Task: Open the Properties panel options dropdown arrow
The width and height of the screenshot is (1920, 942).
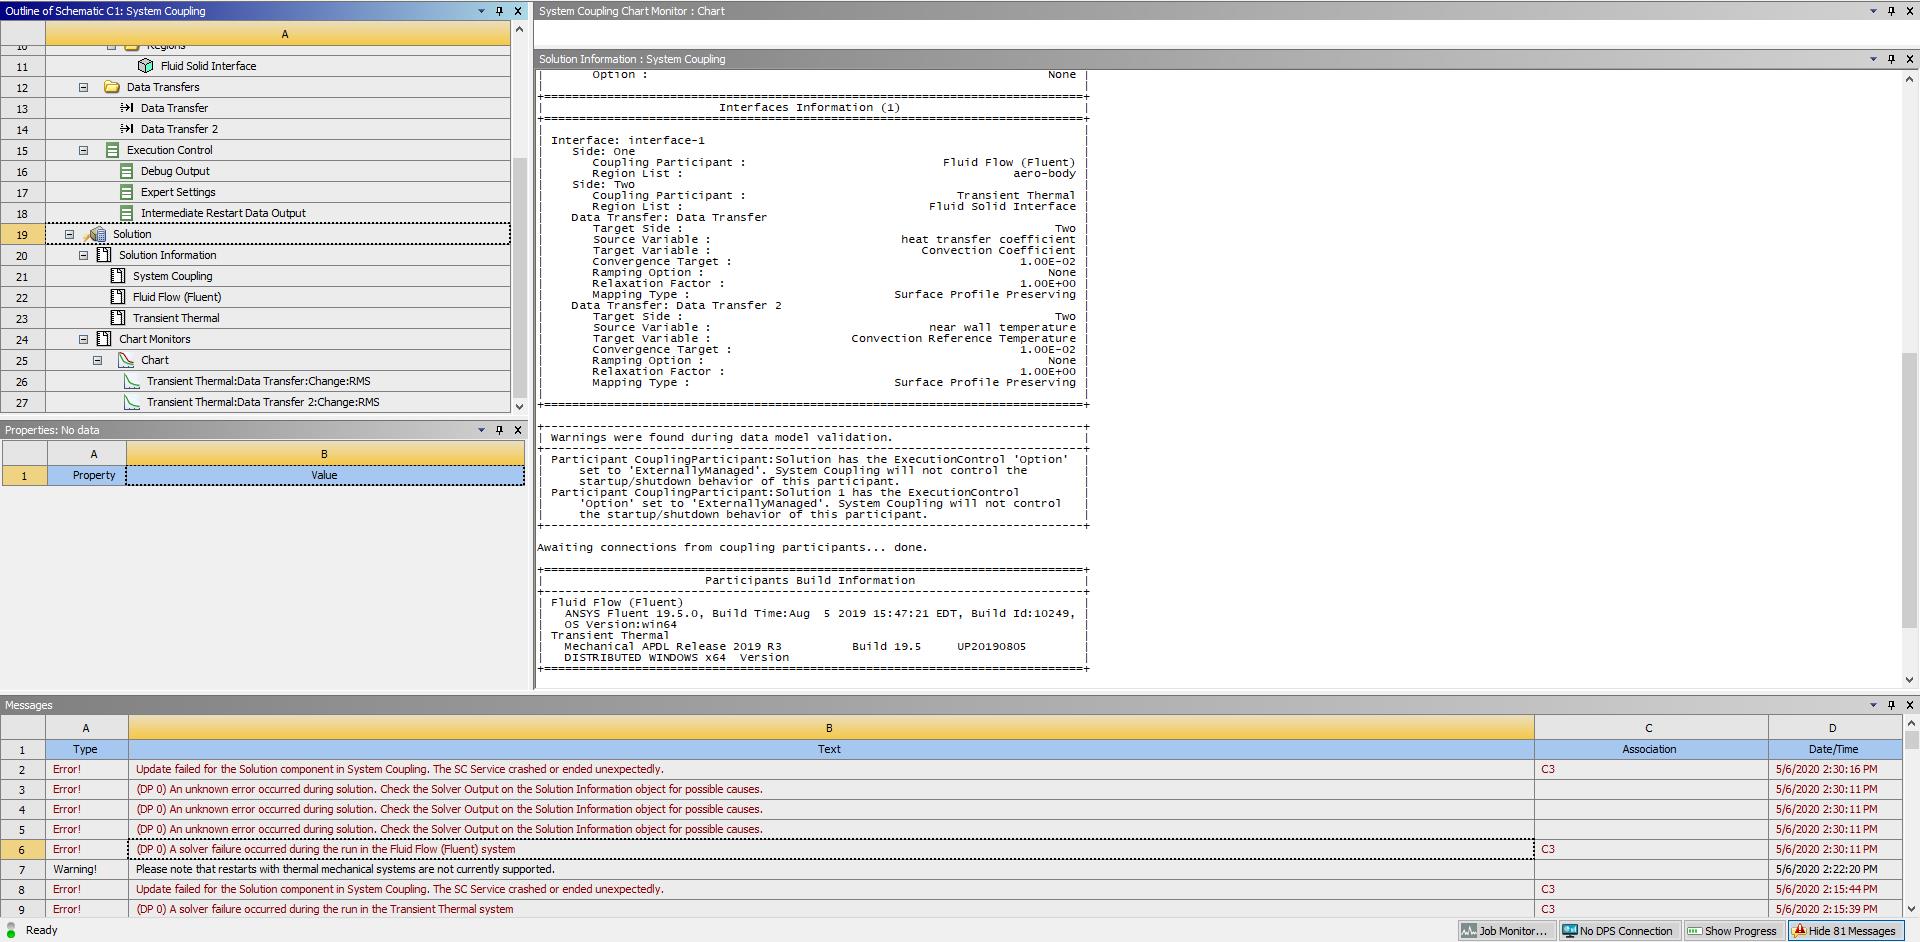Action: (x=481, y=430)
